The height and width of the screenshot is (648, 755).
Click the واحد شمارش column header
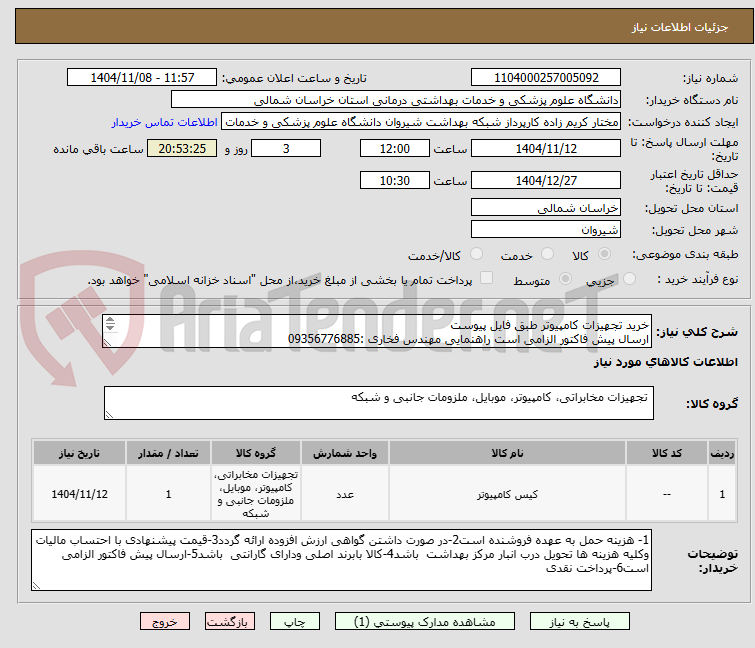point(345,453)
